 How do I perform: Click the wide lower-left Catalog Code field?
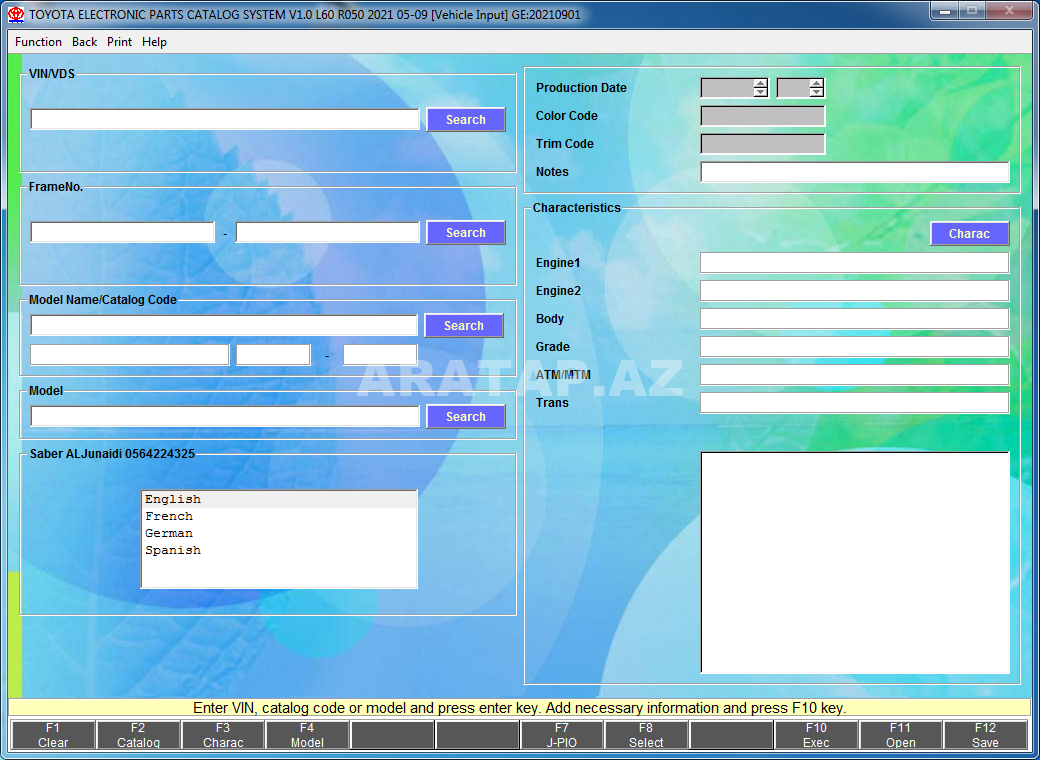(129, 355)
